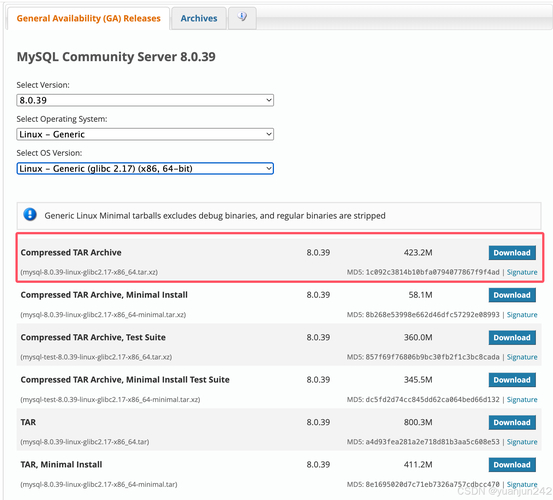Click MD5 hash starting with 8b268e53
Viewport: 553px width, 500px height.
tap(432, 315)
